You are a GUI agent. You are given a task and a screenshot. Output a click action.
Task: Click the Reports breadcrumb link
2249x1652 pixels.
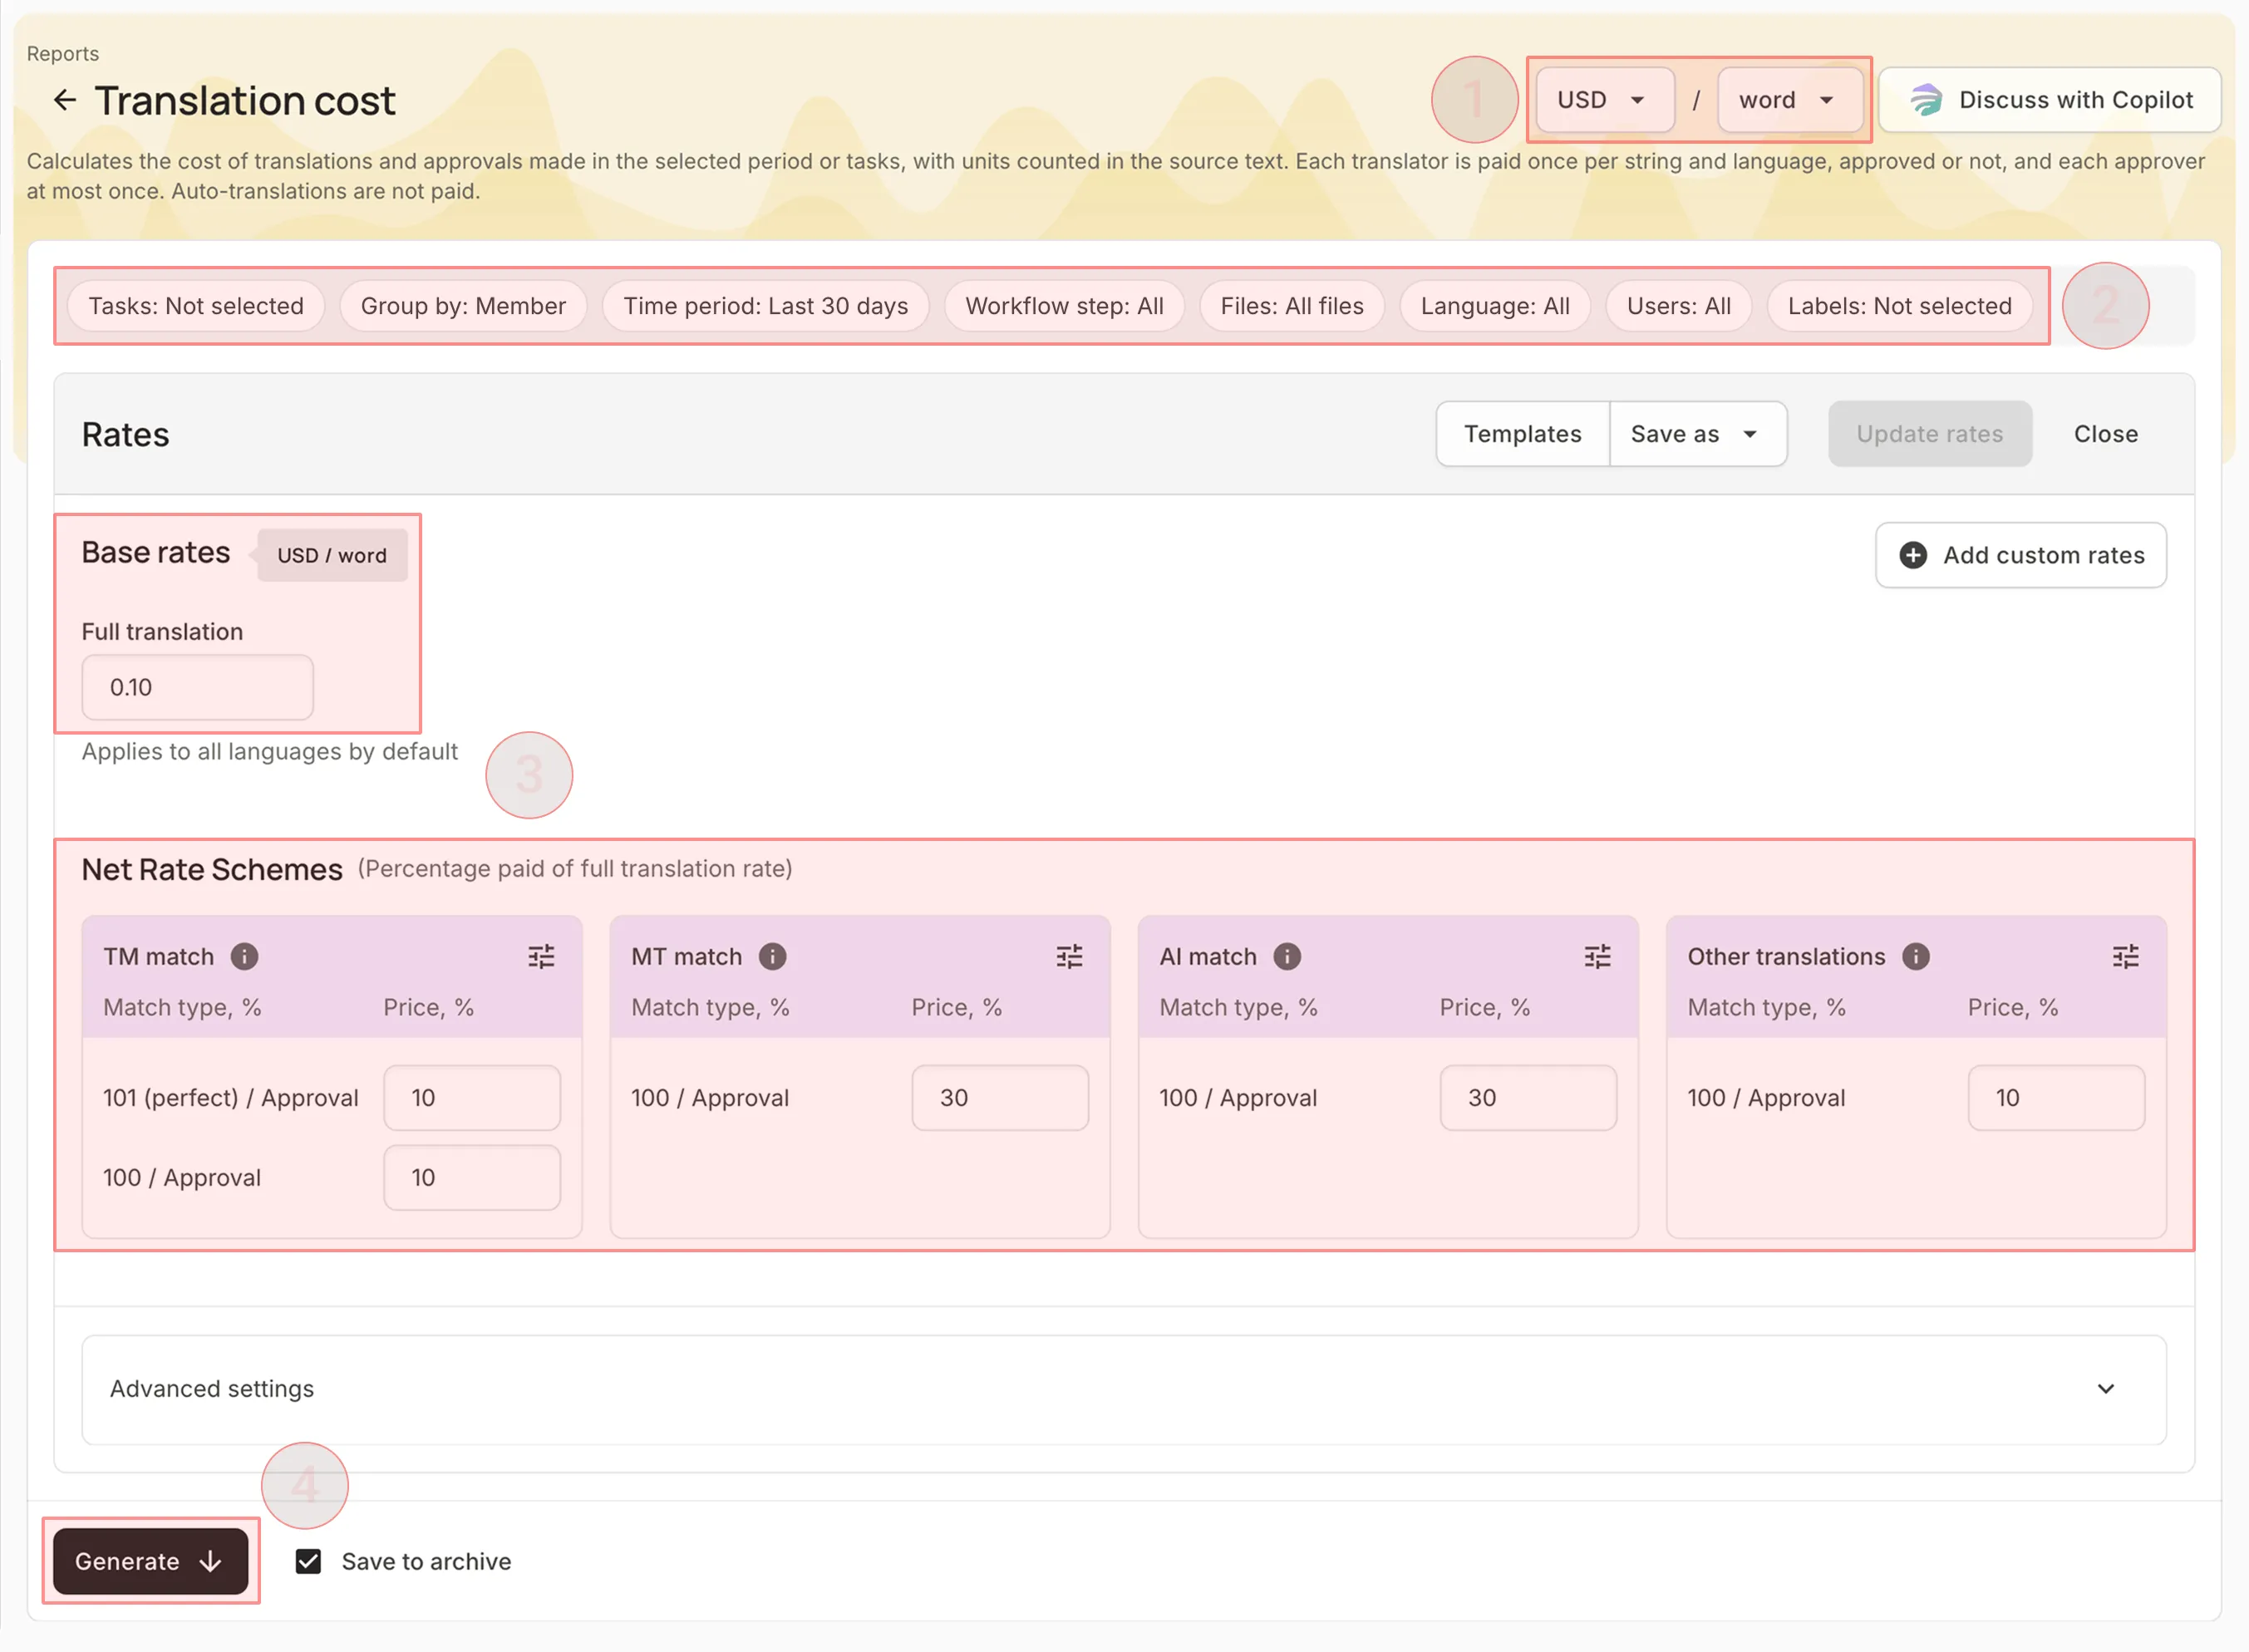point(63,54)
